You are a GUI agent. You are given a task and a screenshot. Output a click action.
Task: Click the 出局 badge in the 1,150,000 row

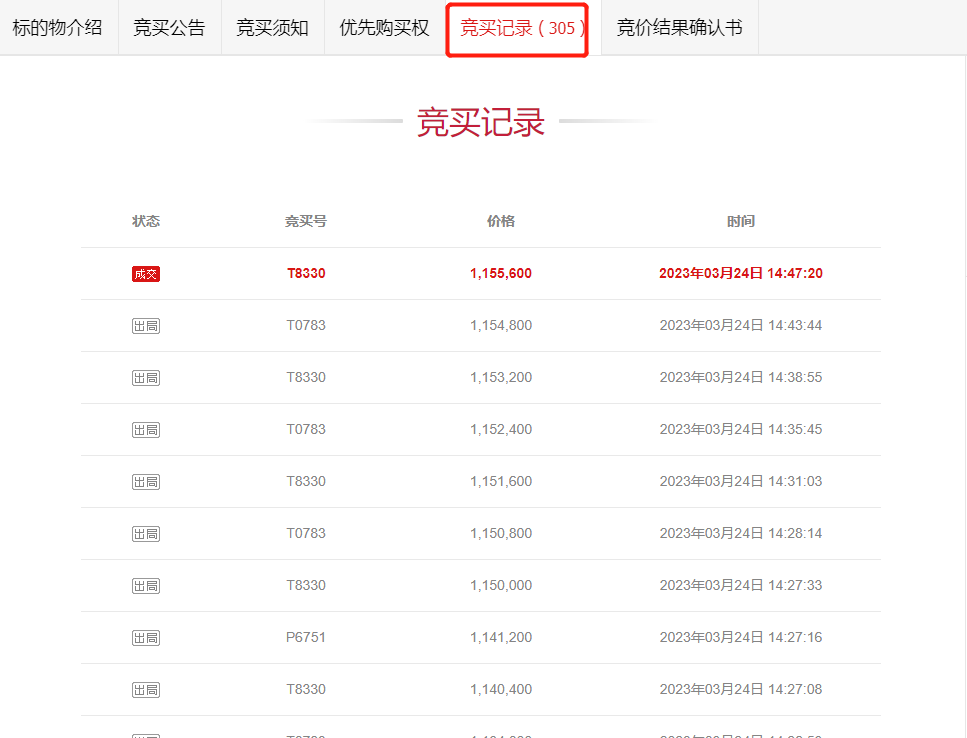click(x=146, y=586)
